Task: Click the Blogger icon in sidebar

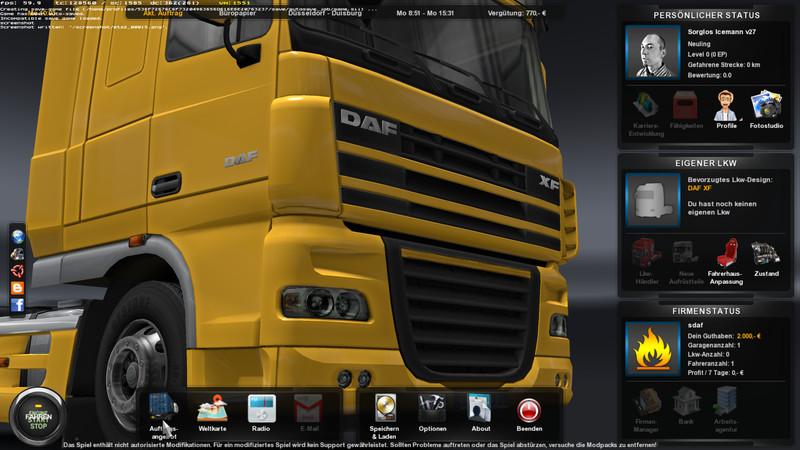Action: coord(17,288)
